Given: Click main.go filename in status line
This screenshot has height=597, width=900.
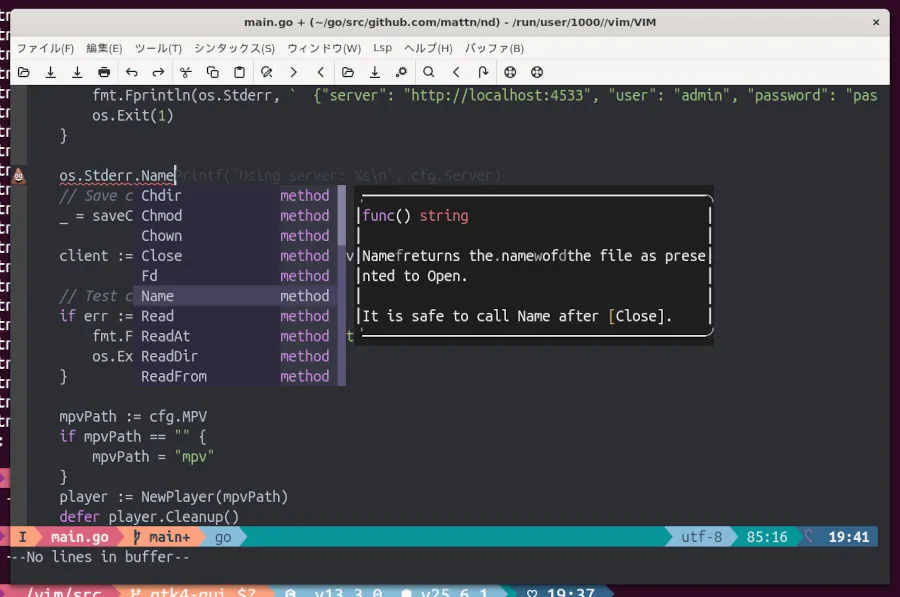Looking at the screenshot, I should click(80, 537).
